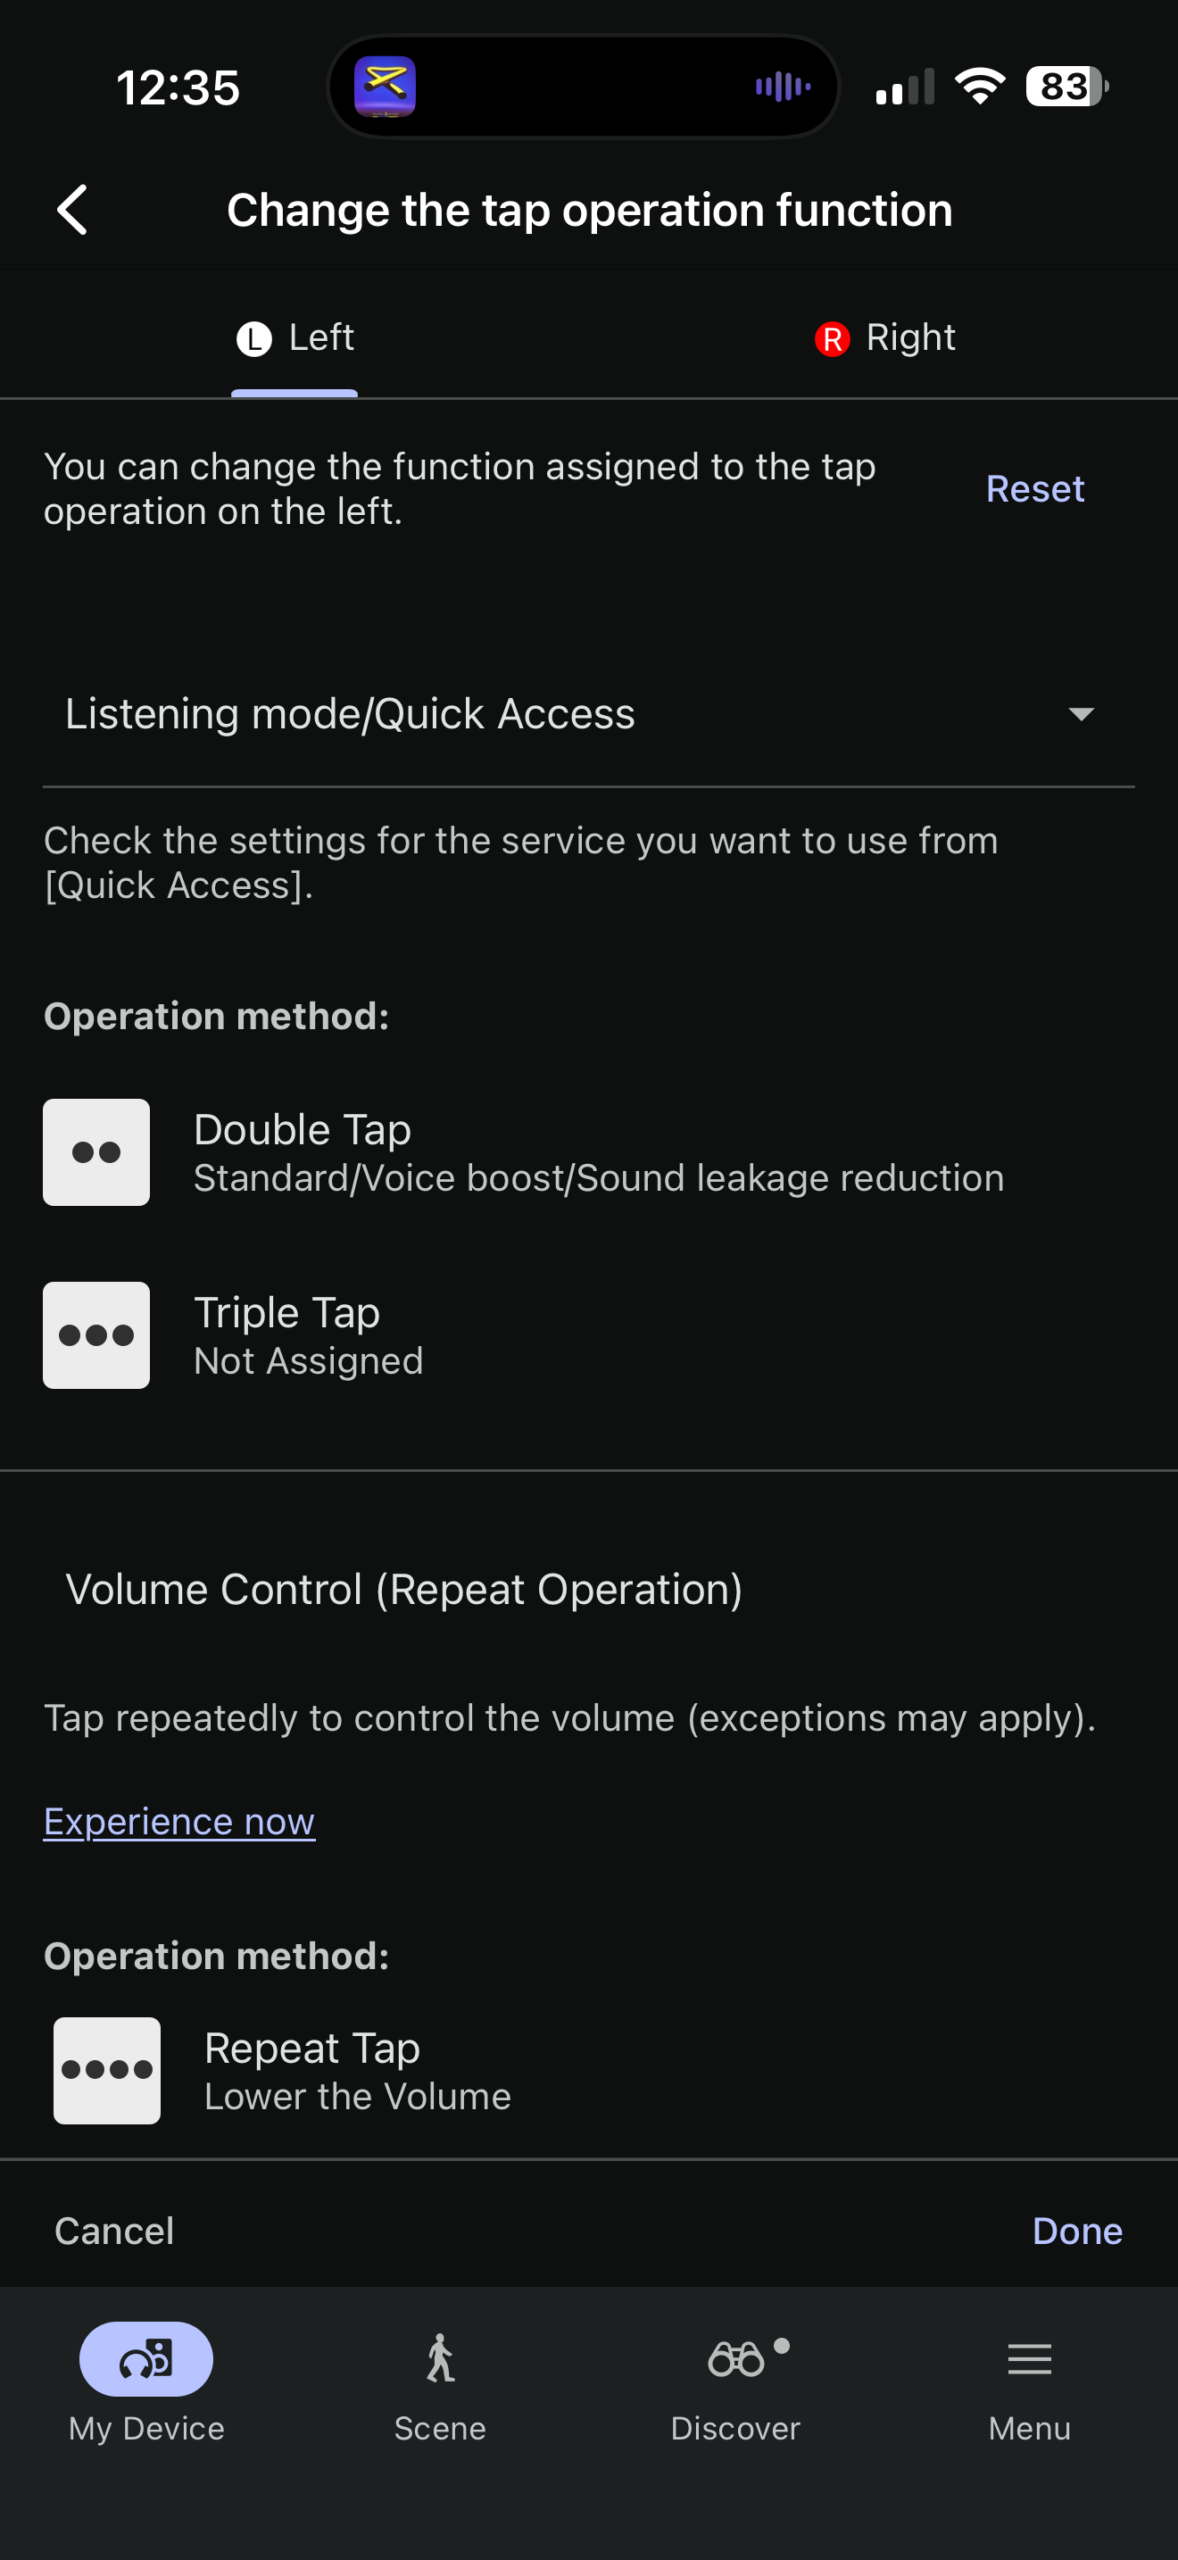Expand the Listening mode/Quick Access dropdown

click(350, 714)
